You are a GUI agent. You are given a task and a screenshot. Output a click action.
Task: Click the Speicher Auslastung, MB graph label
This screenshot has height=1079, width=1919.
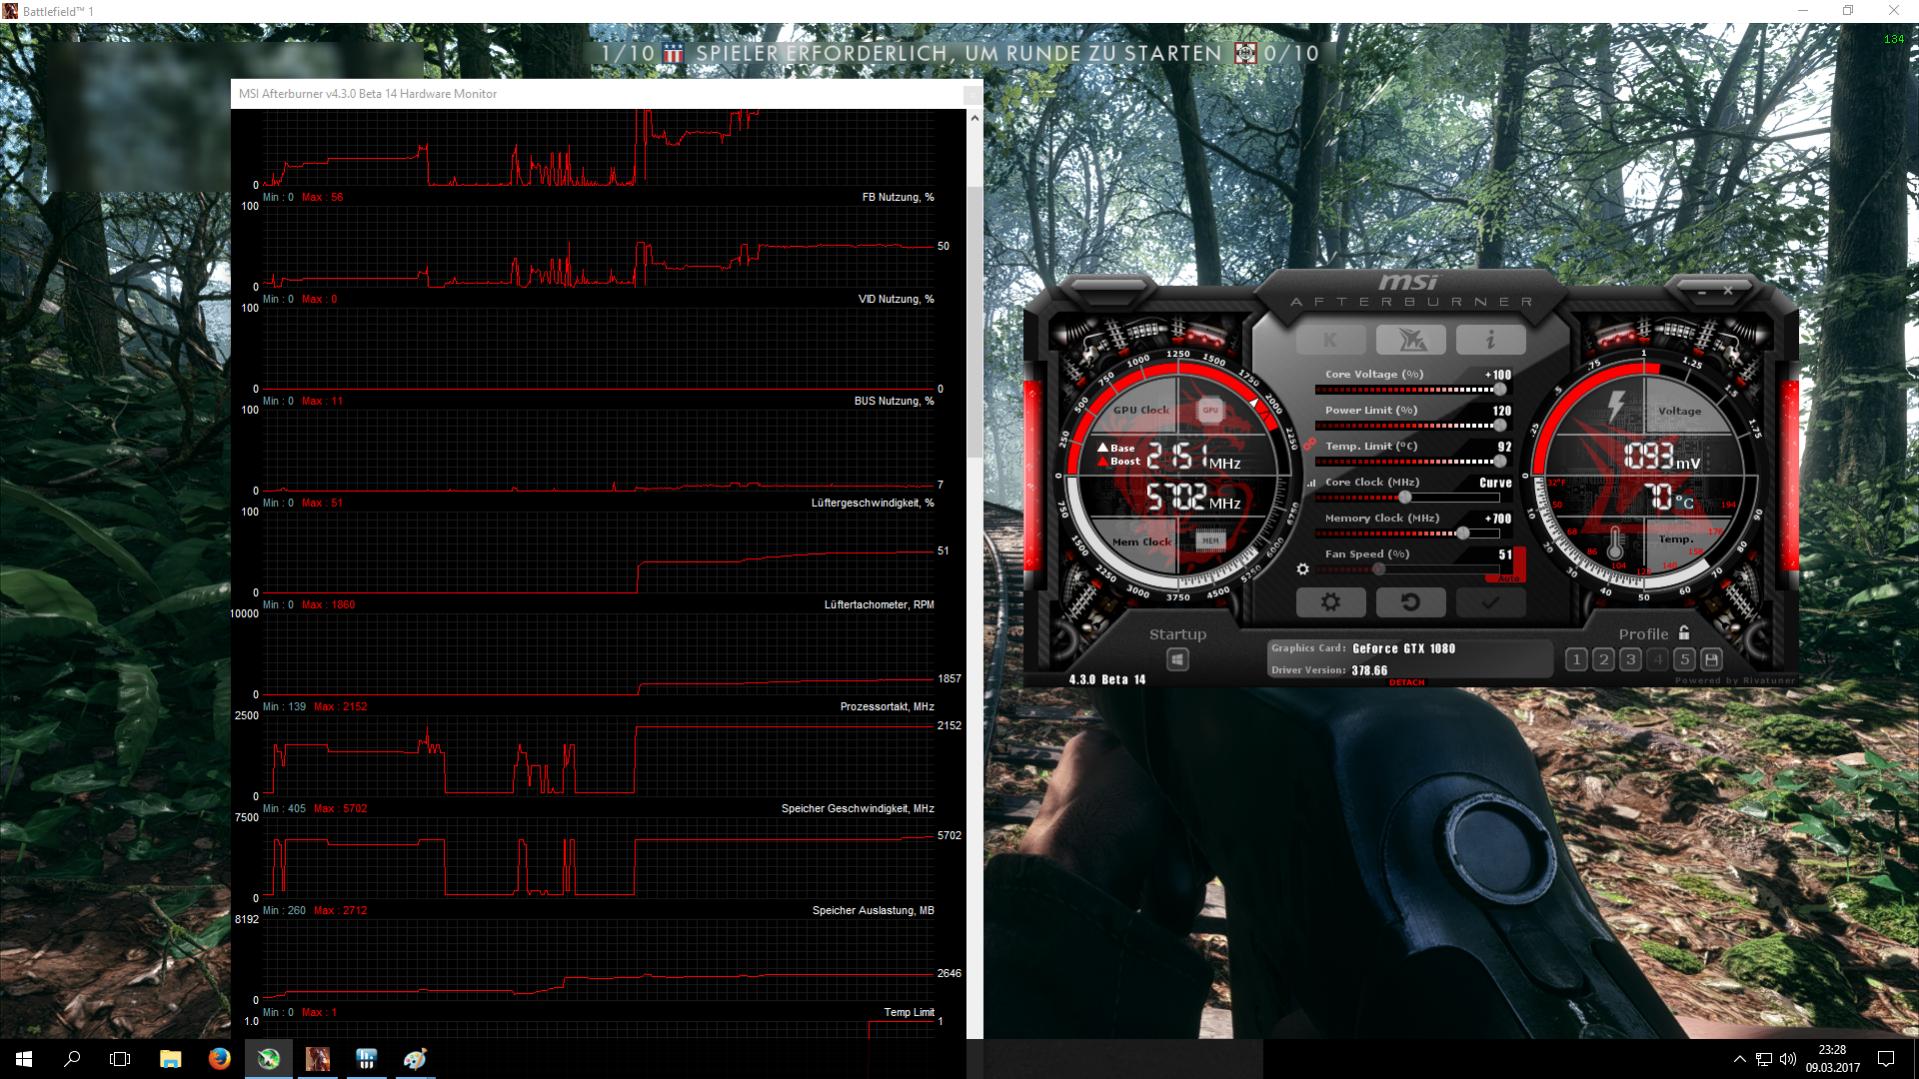pyautogui.click(x=873, y=910)
